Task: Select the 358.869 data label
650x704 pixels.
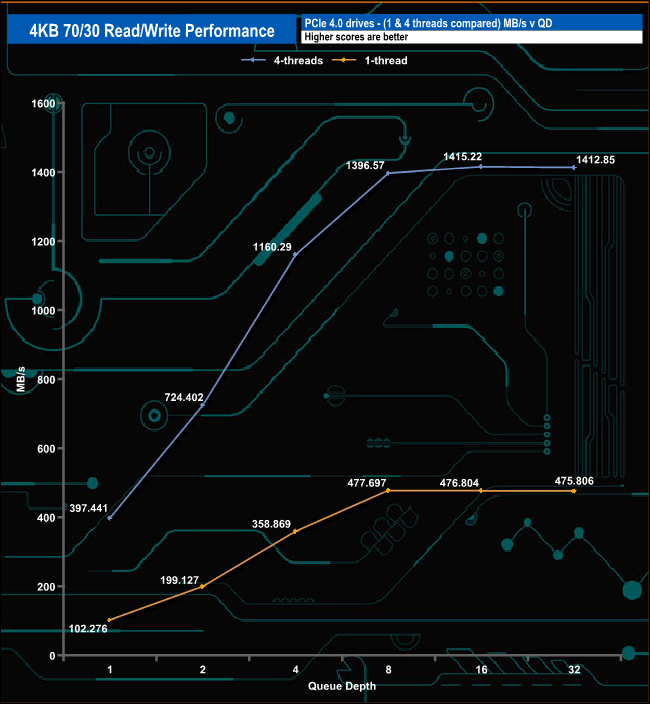Action: (271, 524)
